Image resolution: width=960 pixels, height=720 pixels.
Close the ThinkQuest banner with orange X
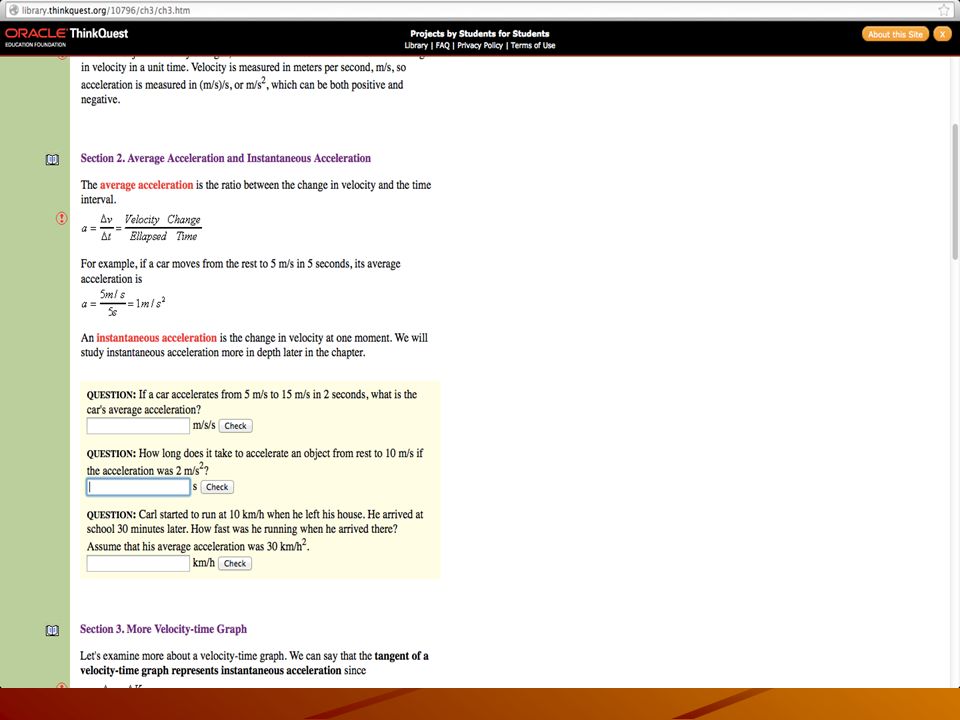click(943, 34)
